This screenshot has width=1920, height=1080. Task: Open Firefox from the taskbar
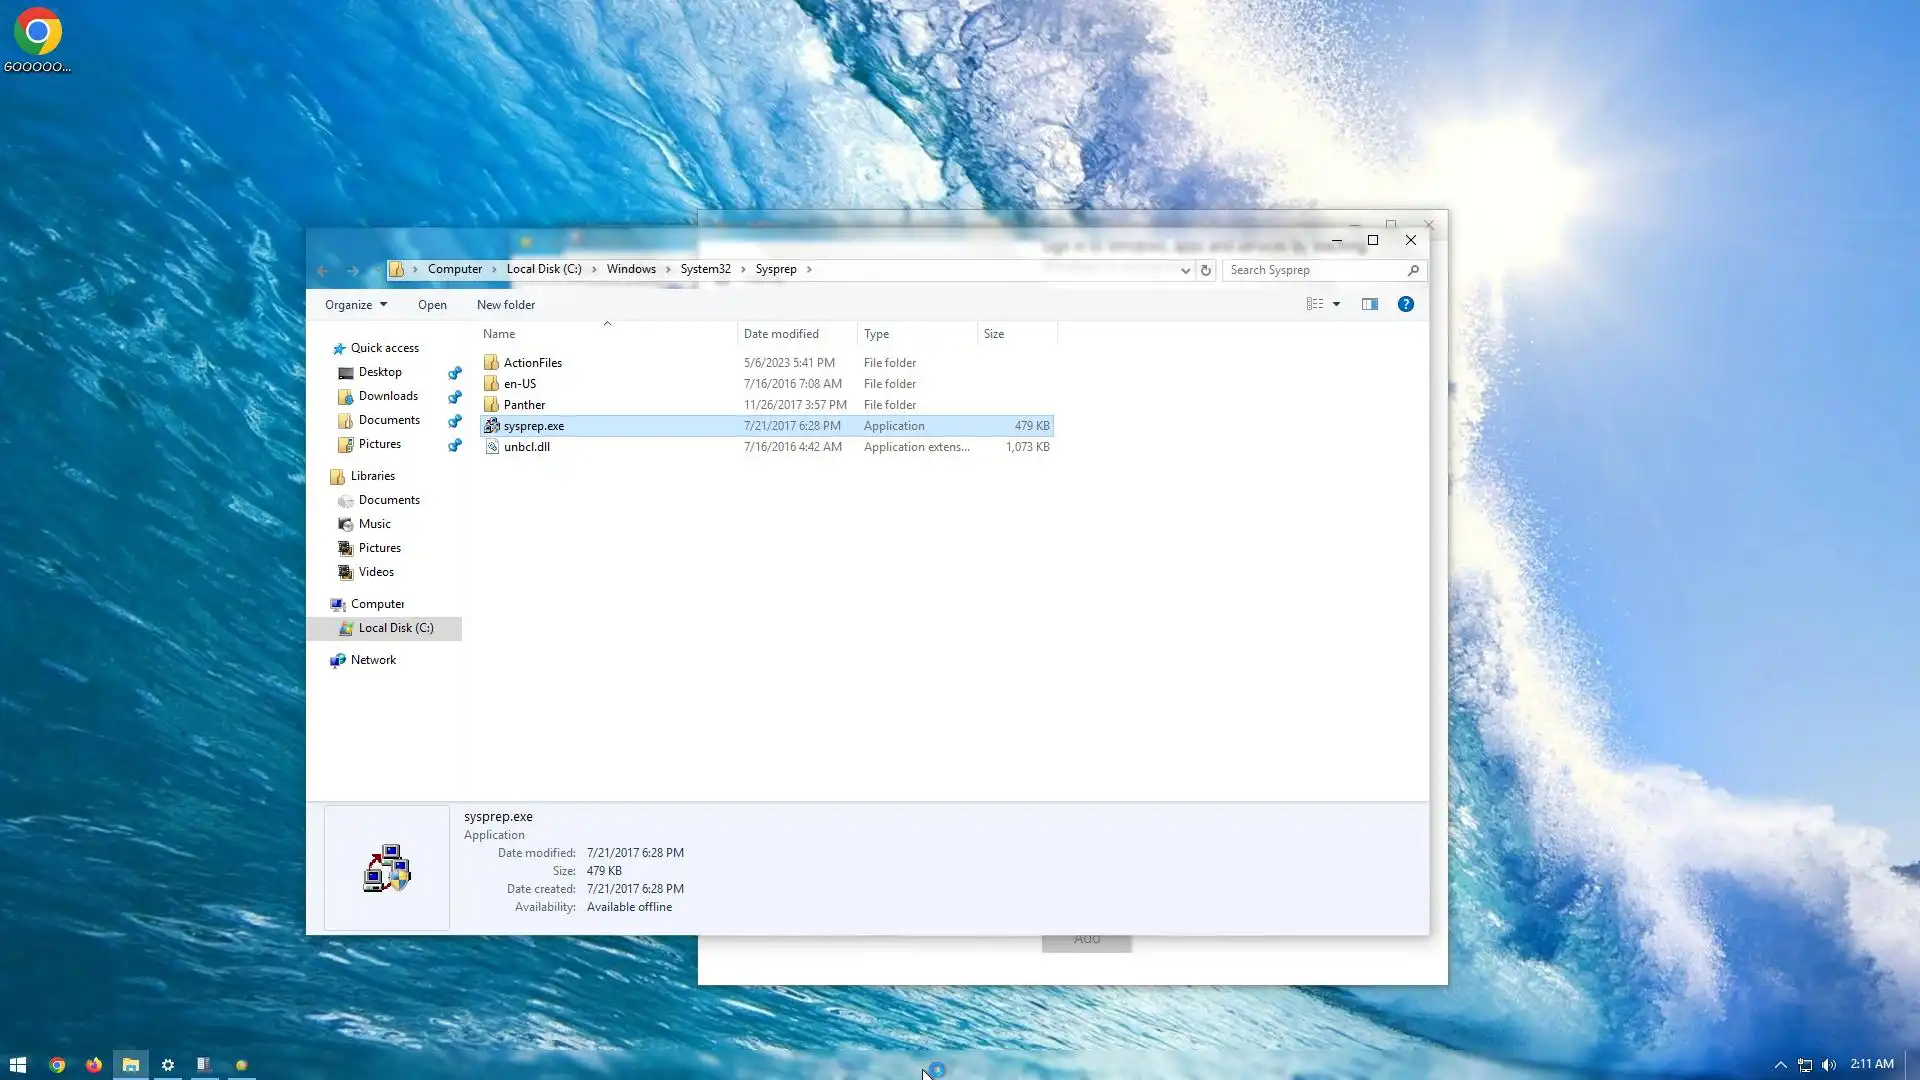pos(94,1065)
